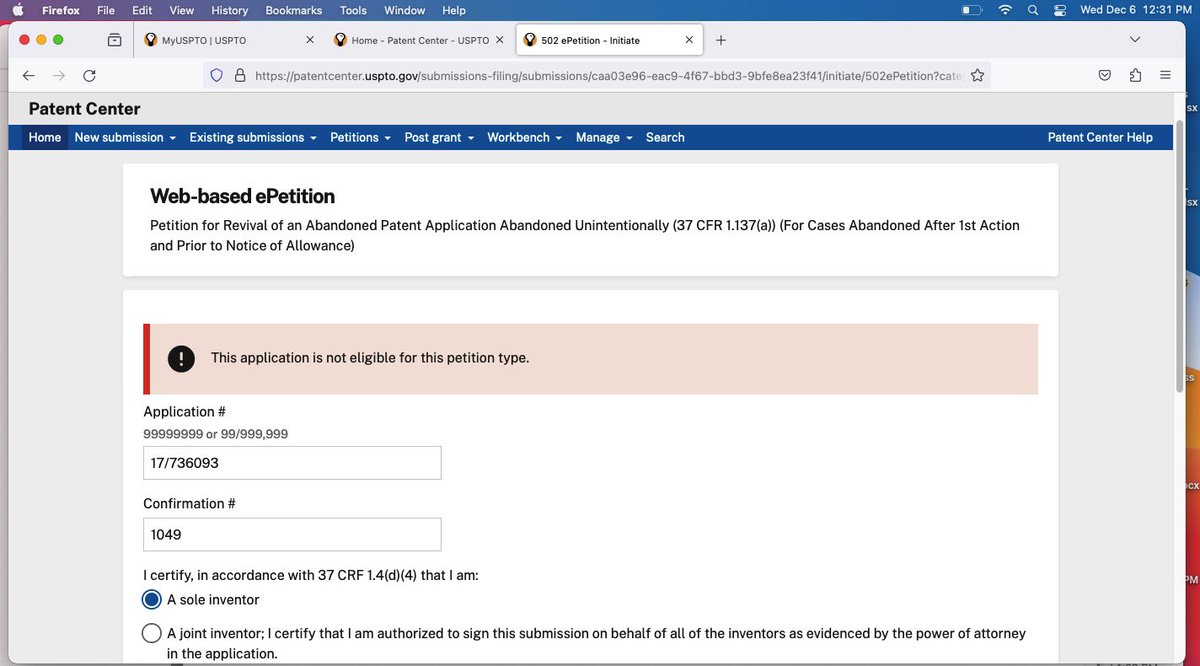This screenshot has width=1200, height=666.
Task: Open the Pocket save icon
Action: (1105, 75)
